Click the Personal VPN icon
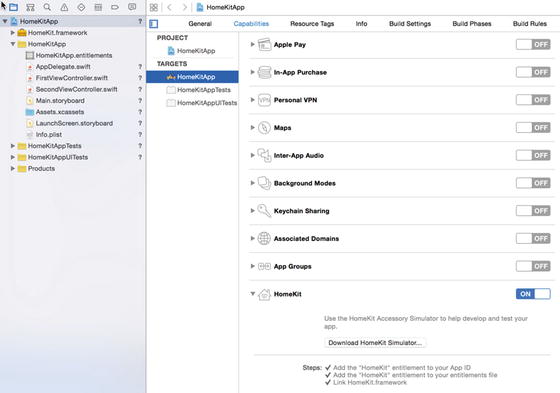 point(264,100)
